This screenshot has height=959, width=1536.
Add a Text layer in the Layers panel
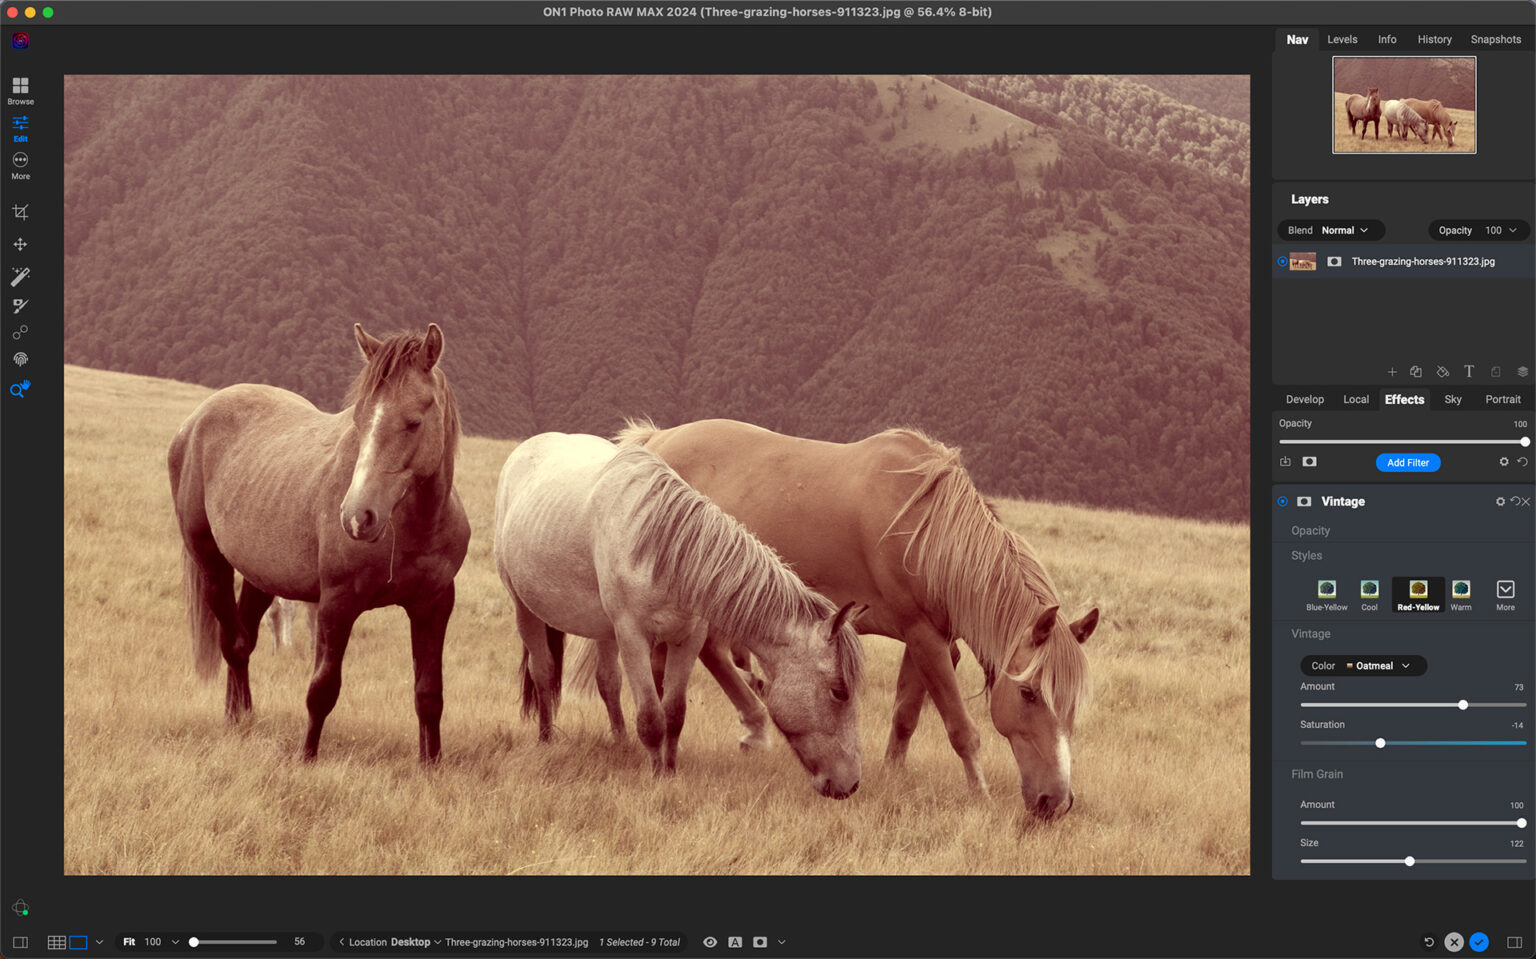1468,371
